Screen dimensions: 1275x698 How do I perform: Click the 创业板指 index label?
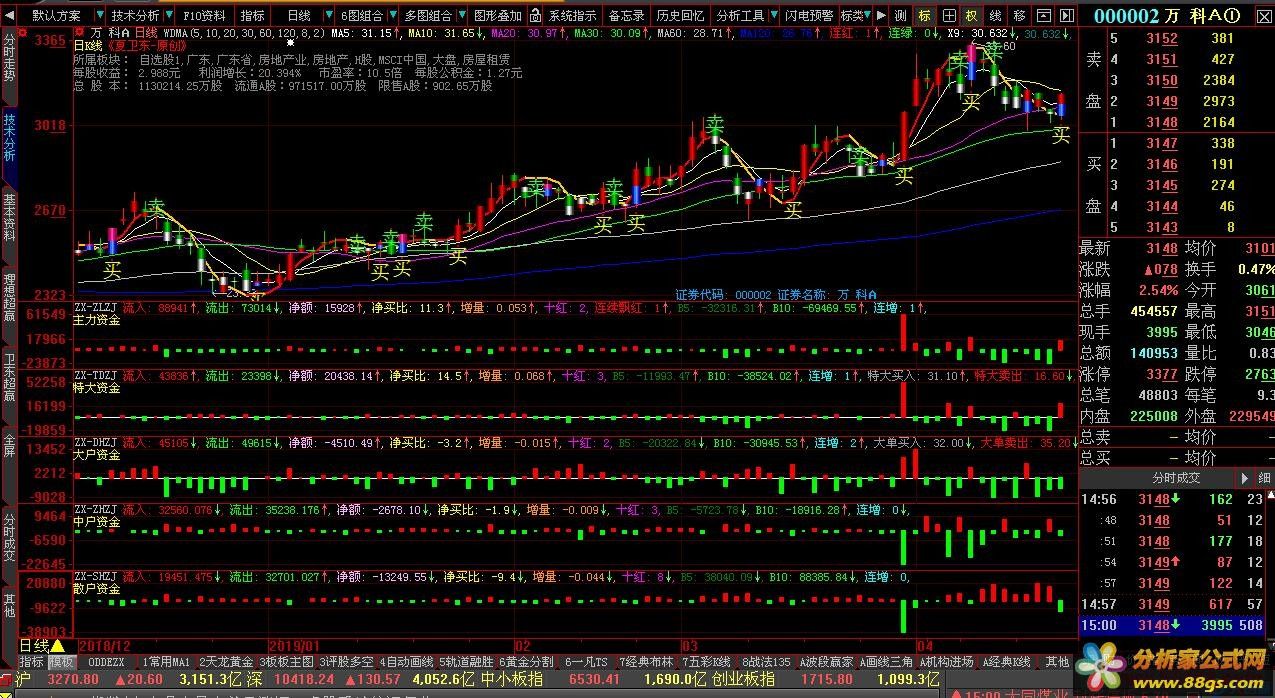pos(743,679)
